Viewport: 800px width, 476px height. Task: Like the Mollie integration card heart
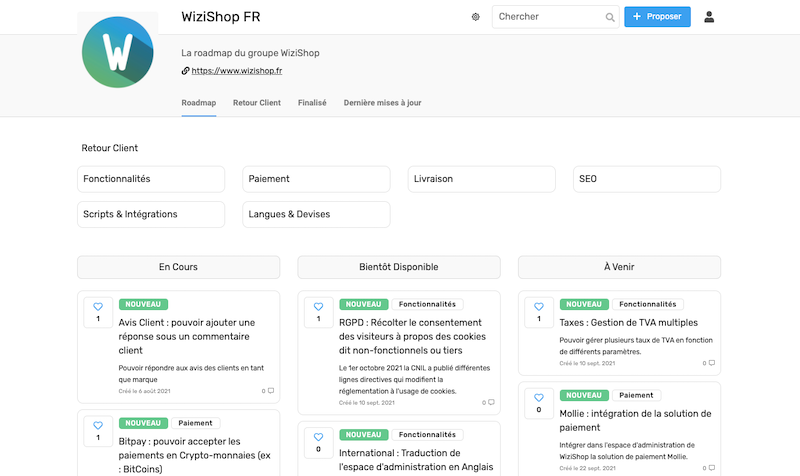point(539,397)
